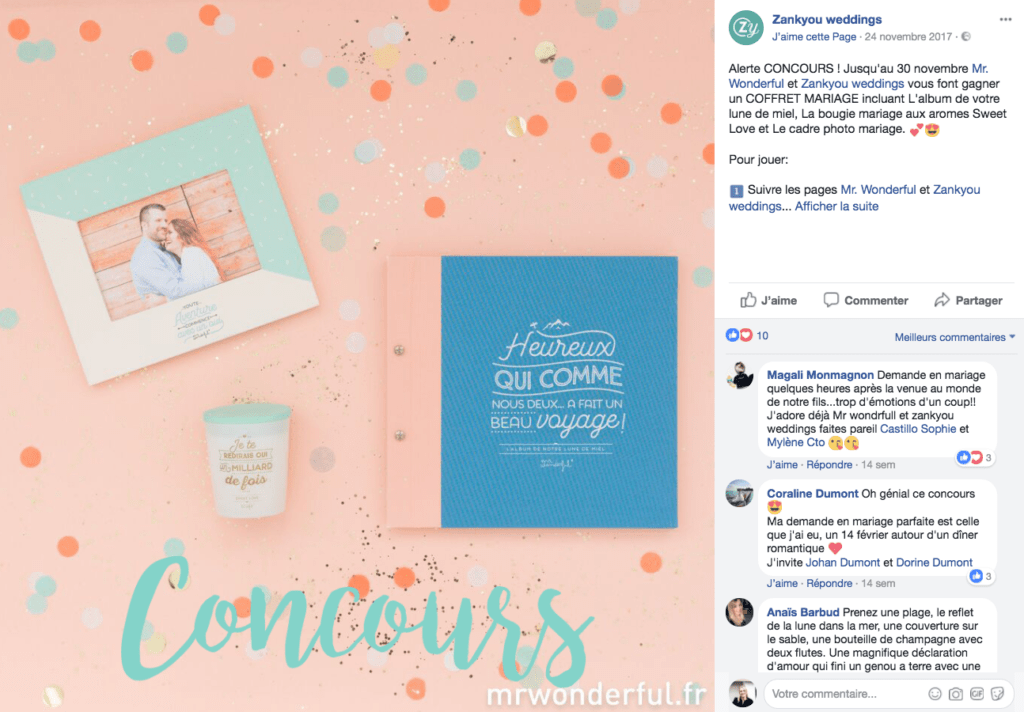Click the Commenter action
The height and width of the screenshot is (712, 1024).
[x=866, y=300]
